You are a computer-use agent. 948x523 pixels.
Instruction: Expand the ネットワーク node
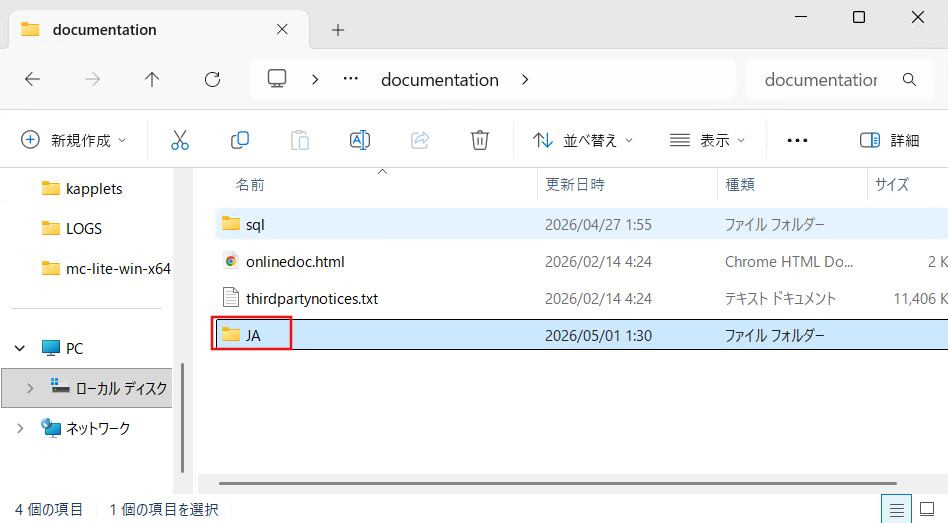coord(20,428)
